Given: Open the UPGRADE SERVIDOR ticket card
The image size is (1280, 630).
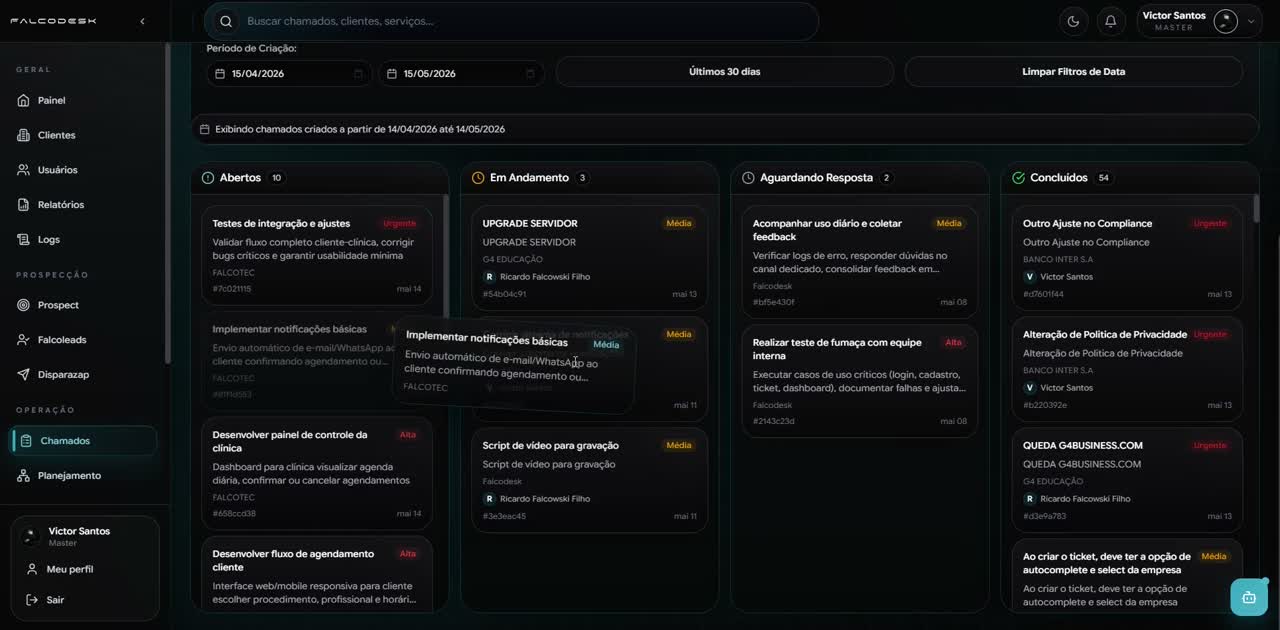Looking at the screenshot, I should tap(590, 258).
